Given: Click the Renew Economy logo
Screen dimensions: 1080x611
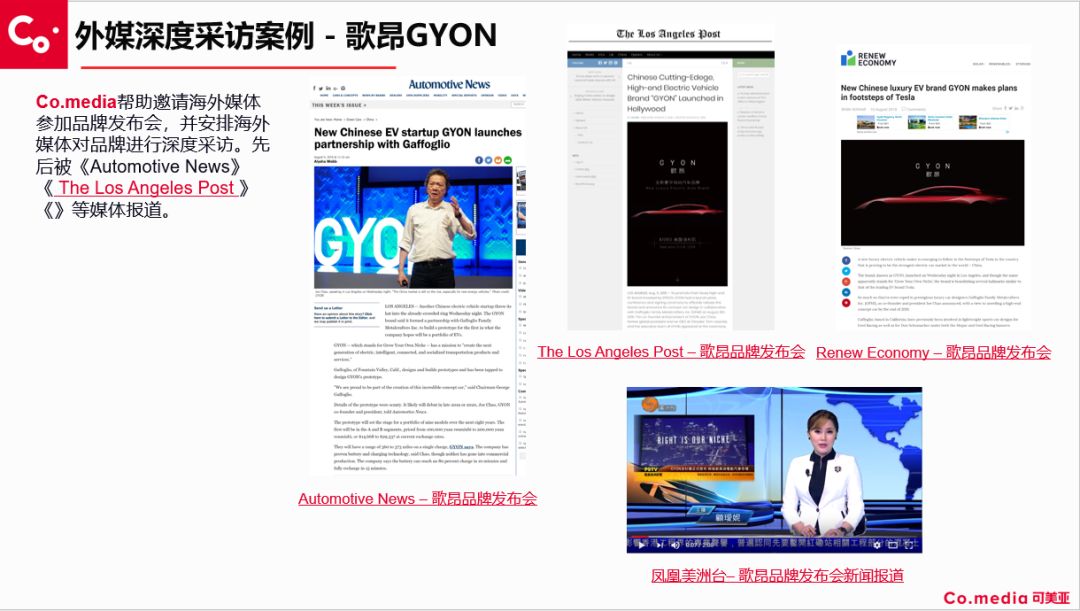Looking at the screenshot, I should coord(869,59).
